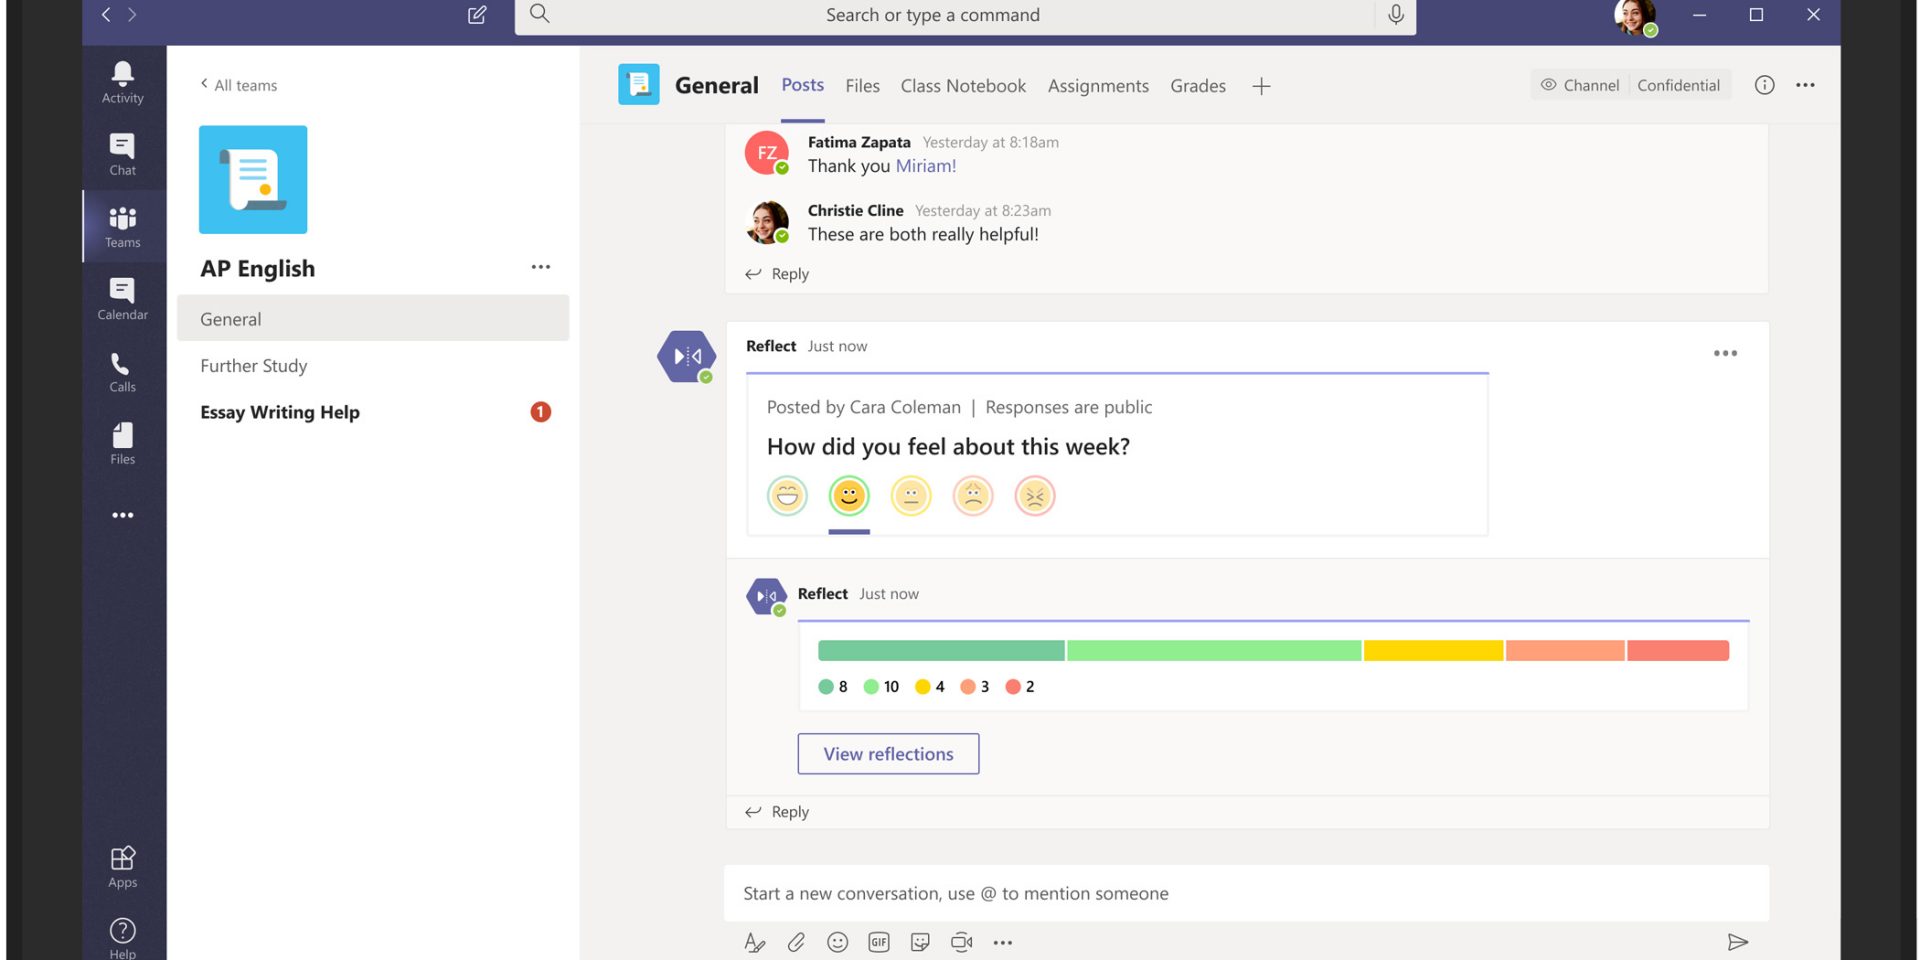Screen dimensions: 1920x960
Task: Click the microphone icon in search bar
Action: click(x=1396, y=14)
